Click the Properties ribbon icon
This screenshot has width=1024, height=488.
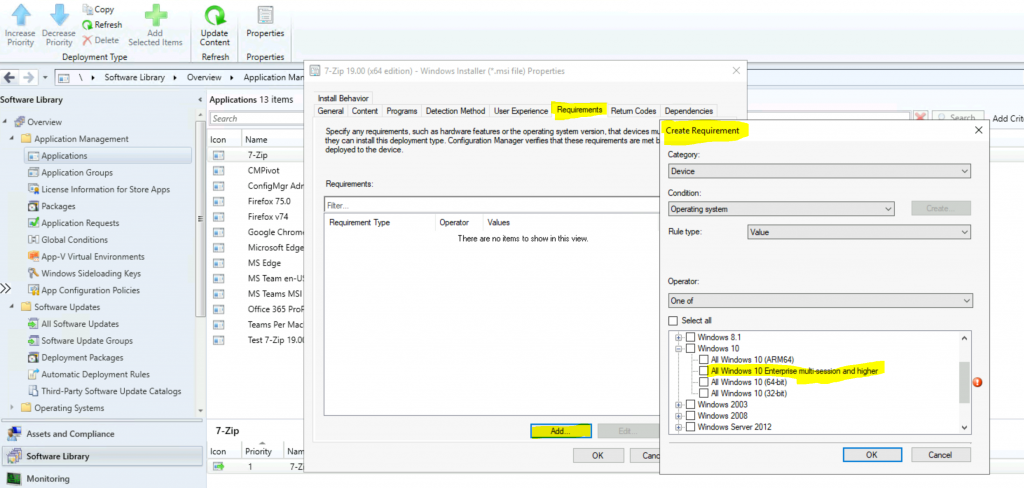coord(265,15)
